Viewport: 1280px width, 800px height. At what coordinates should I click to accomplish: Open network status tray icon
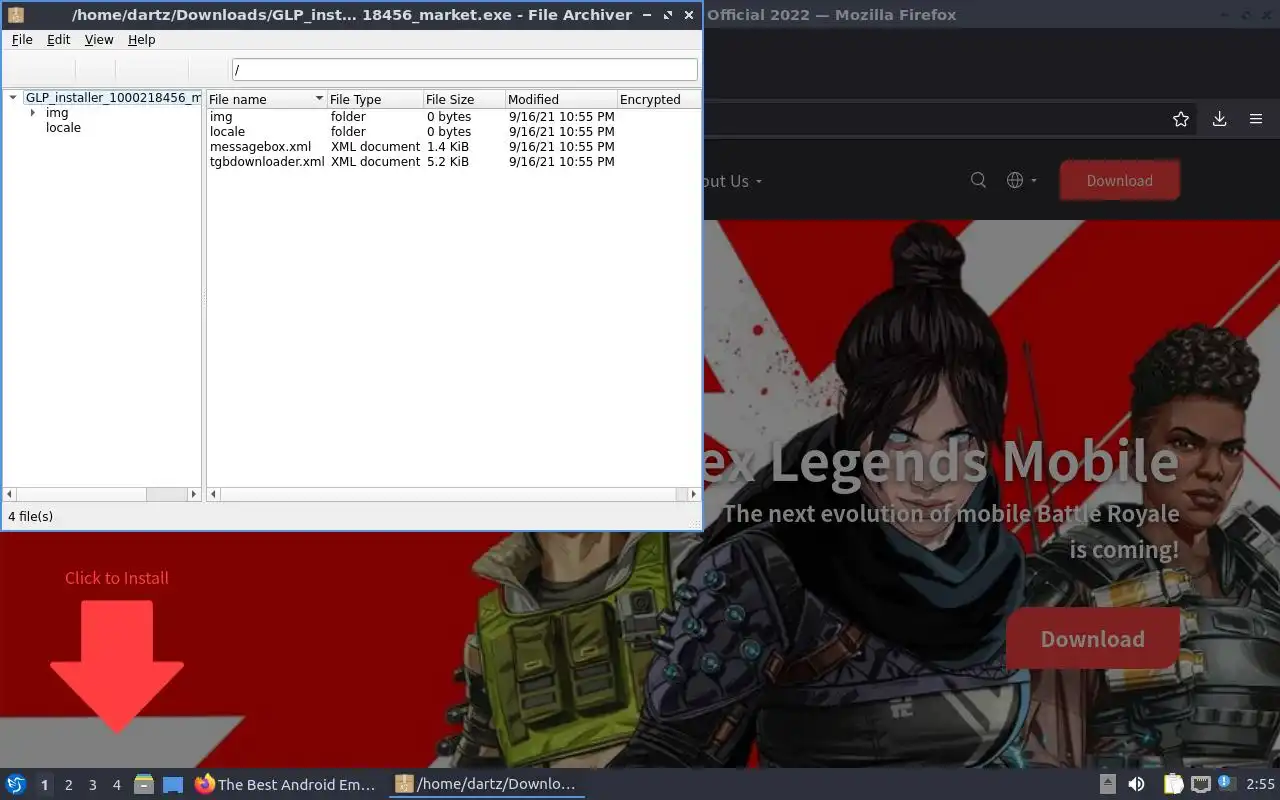pyautogui.click(x=1201, y=784)
